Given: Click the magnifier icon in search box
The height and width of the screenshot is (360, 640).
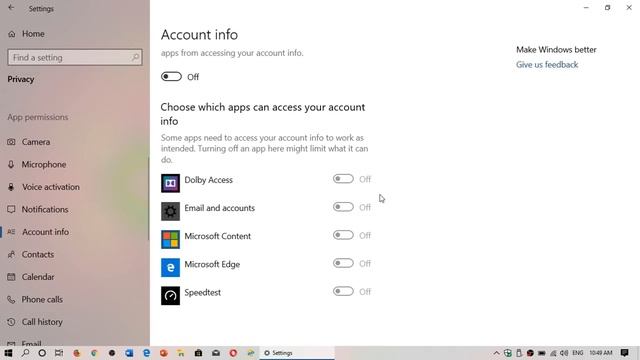Looking at the screenshot, I should 135,57.
